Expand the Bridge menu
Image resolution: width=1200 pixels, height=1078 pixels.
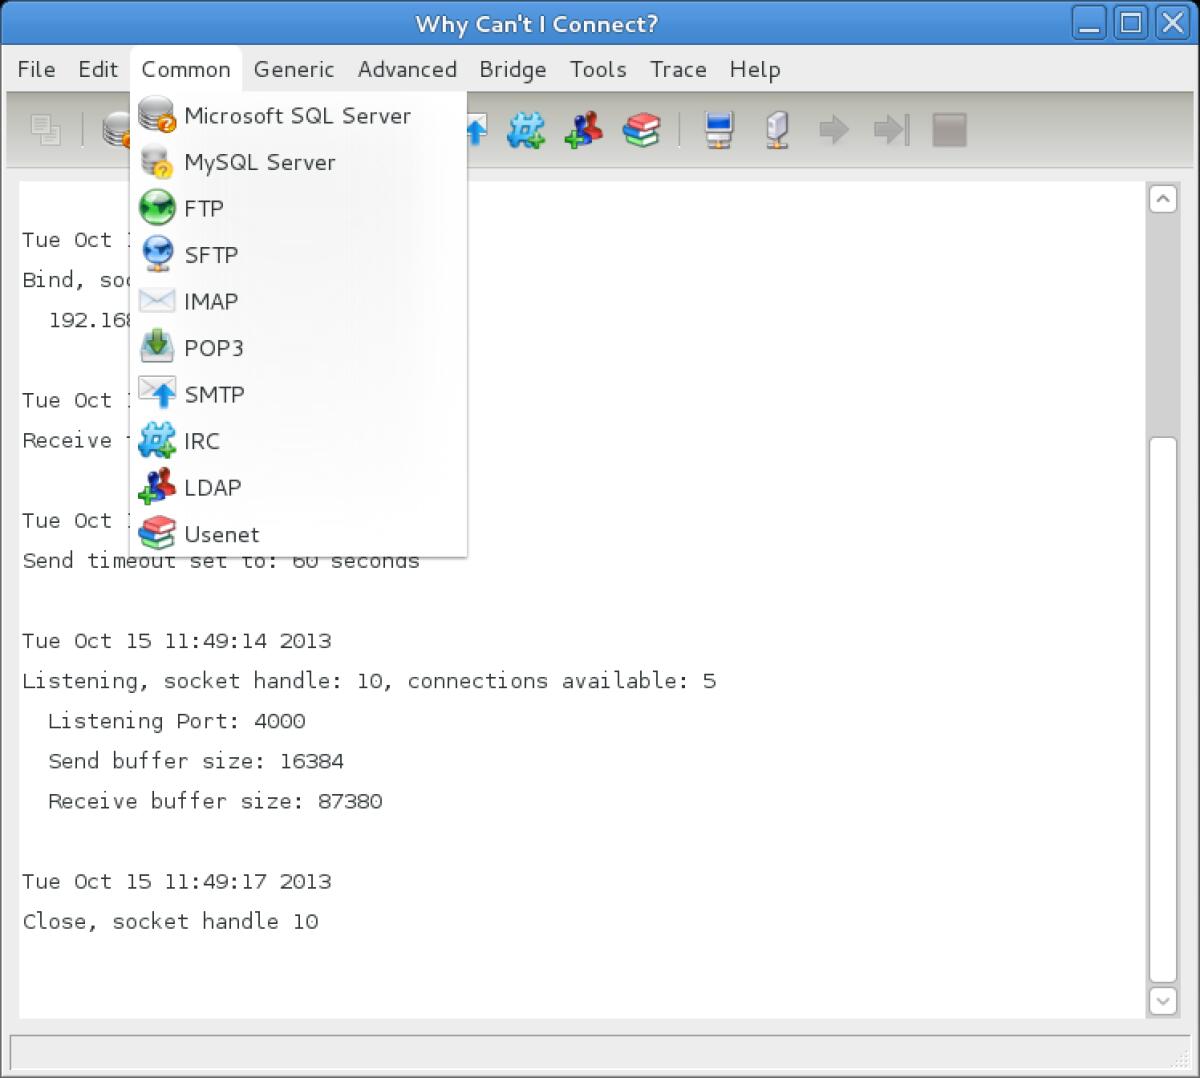coord(512,70)
